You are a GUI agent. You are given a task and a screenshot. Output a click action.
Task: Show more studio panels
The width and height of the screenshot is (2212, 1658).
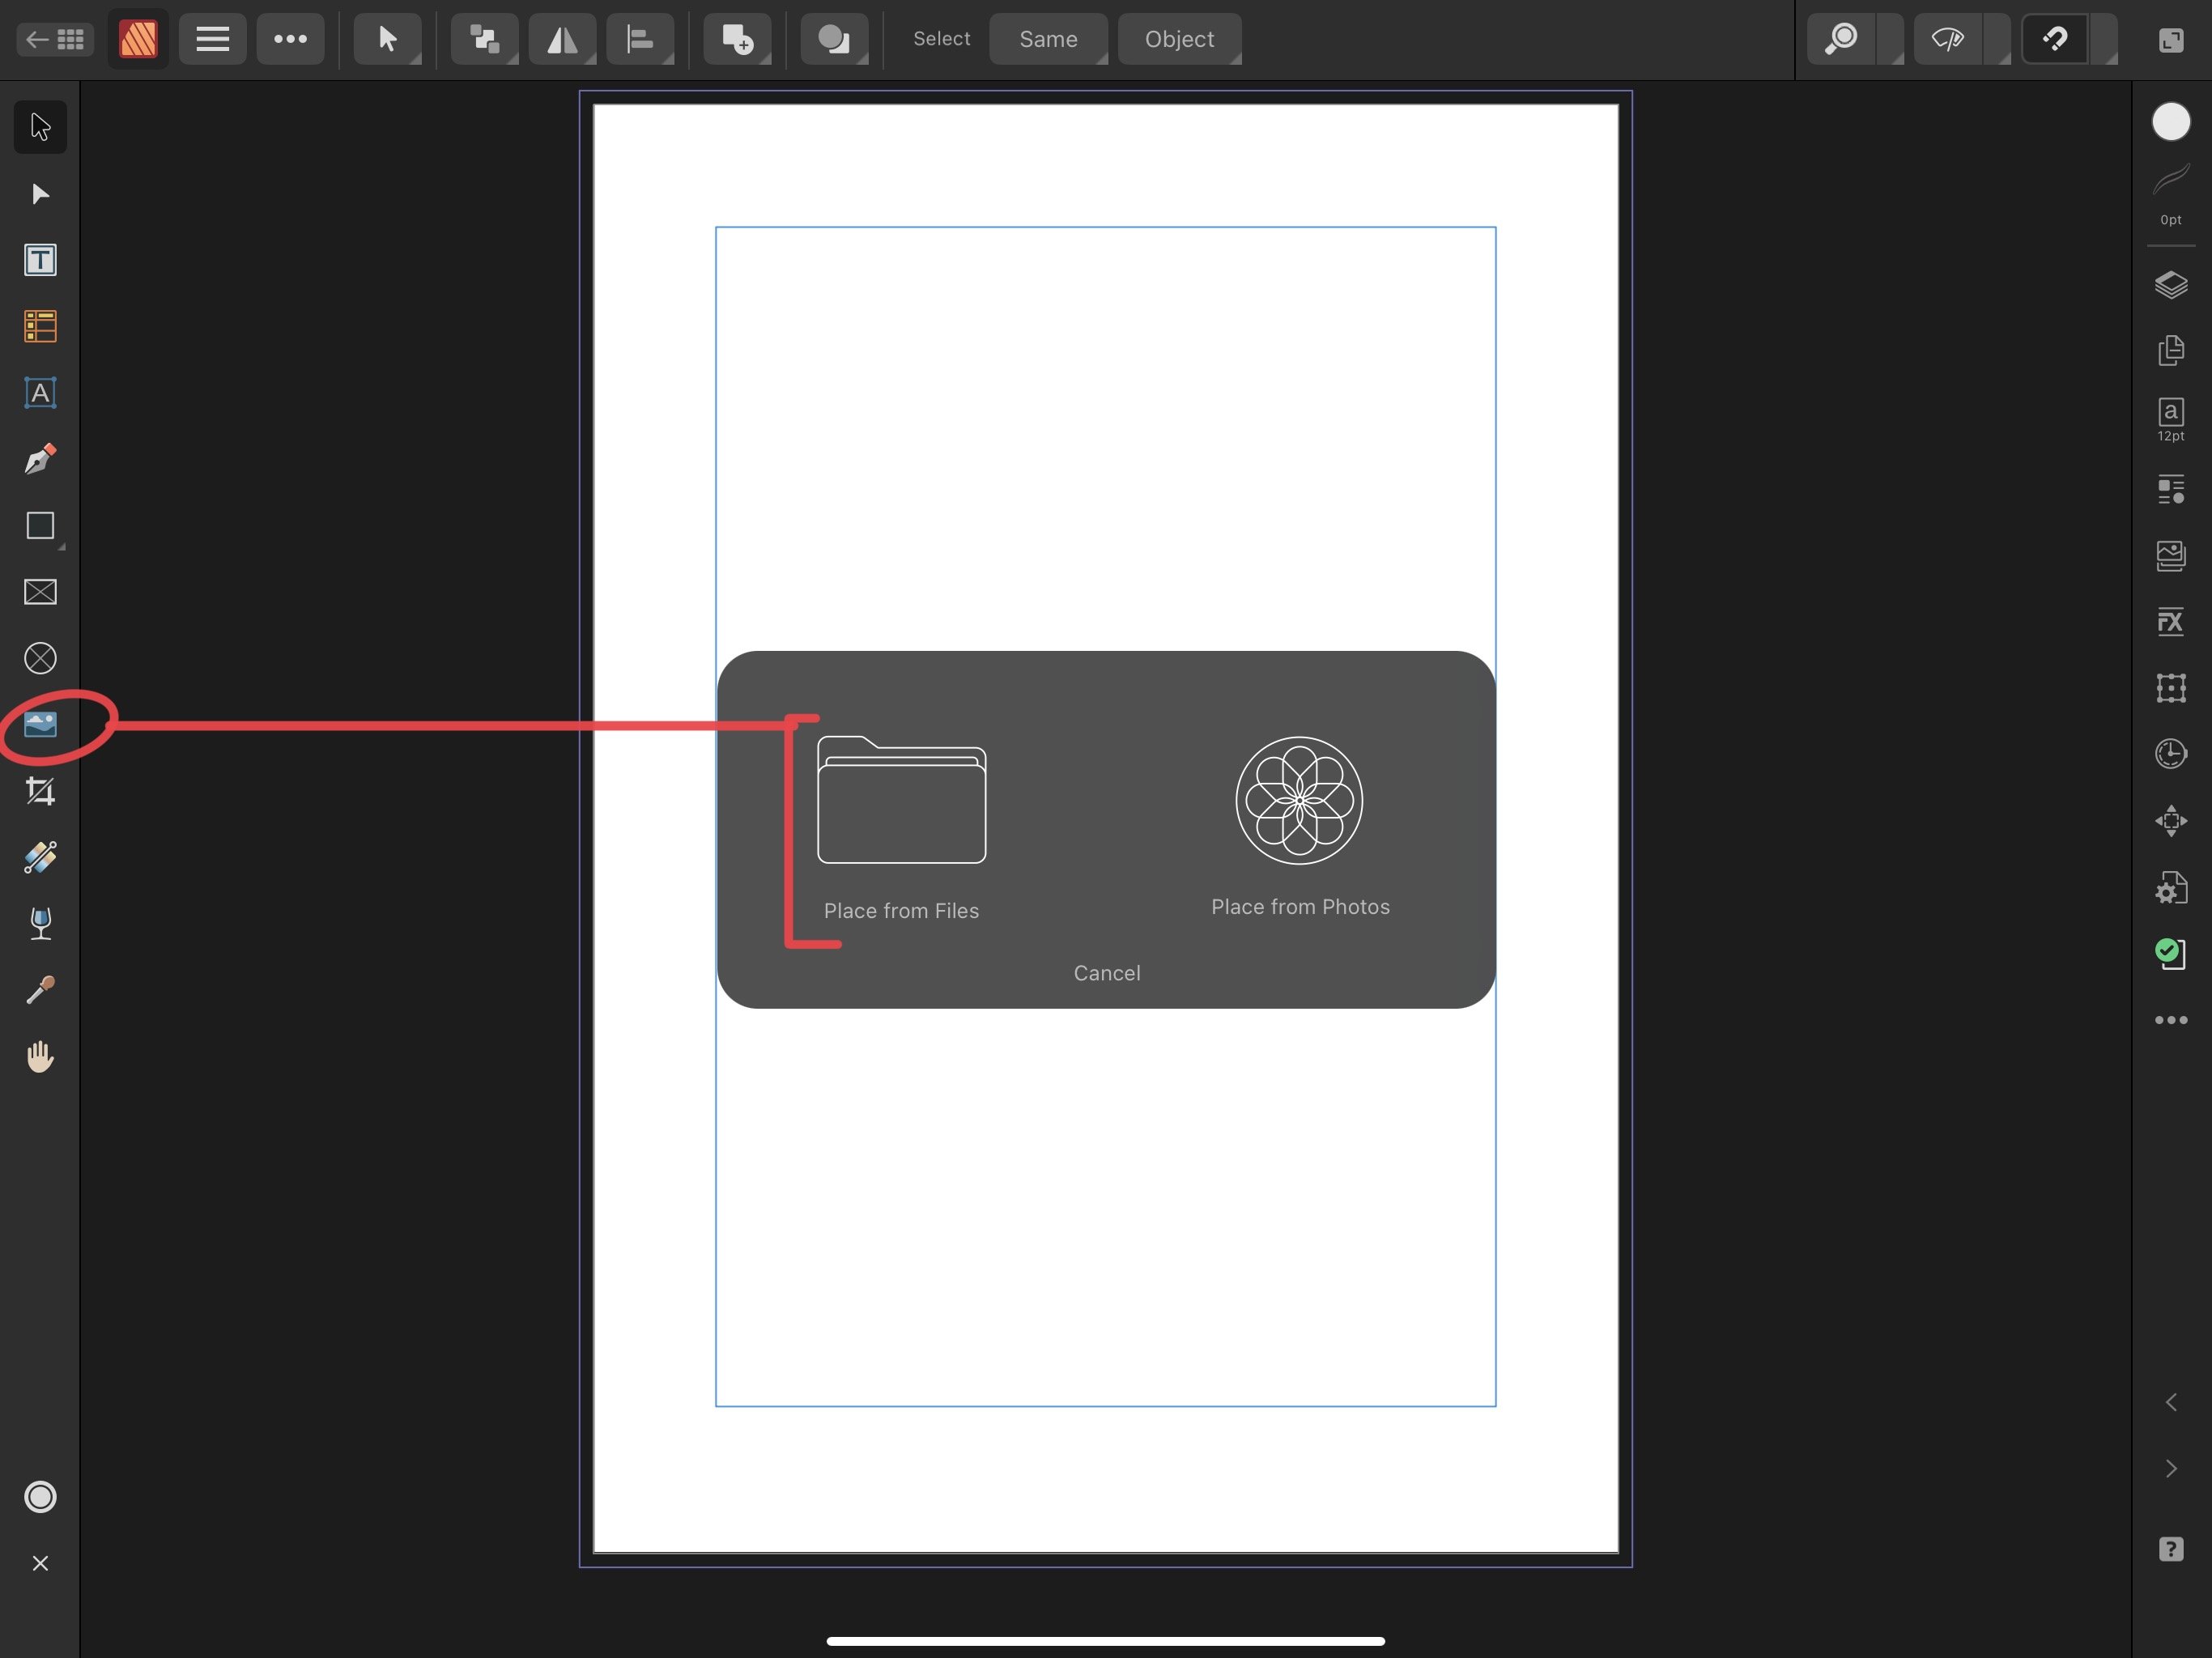pos(2171,1020)
